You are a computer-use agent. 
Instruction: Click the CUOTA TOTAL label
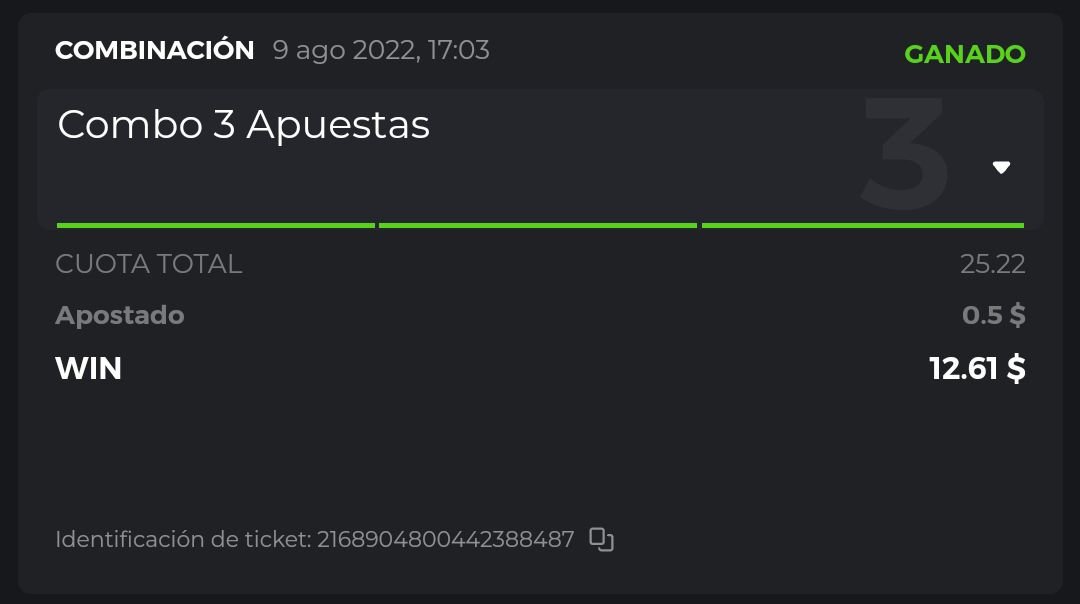click(x=148, y=264)
